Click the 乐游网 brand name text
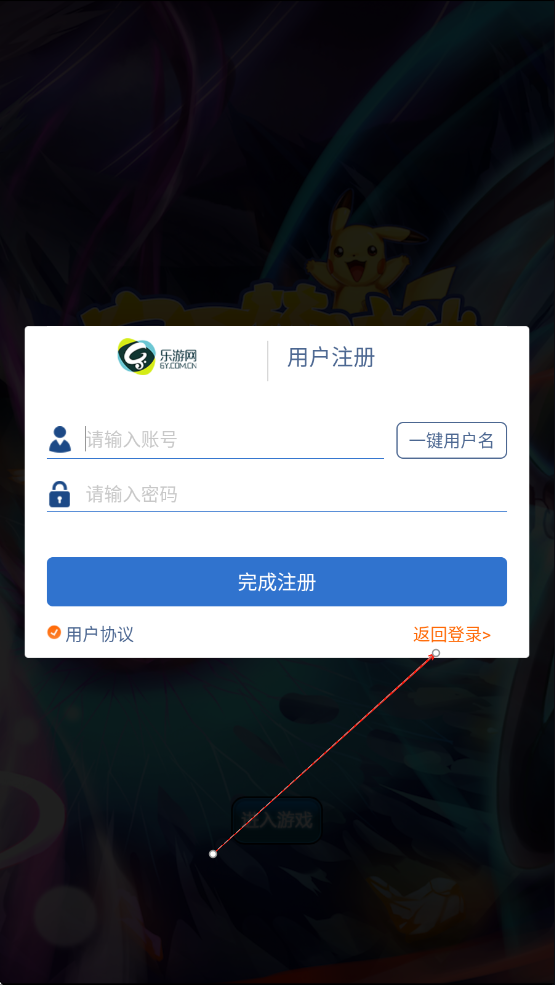Viewport: 555px width, 985px height. pyautogui.click(x=178, y=354)
